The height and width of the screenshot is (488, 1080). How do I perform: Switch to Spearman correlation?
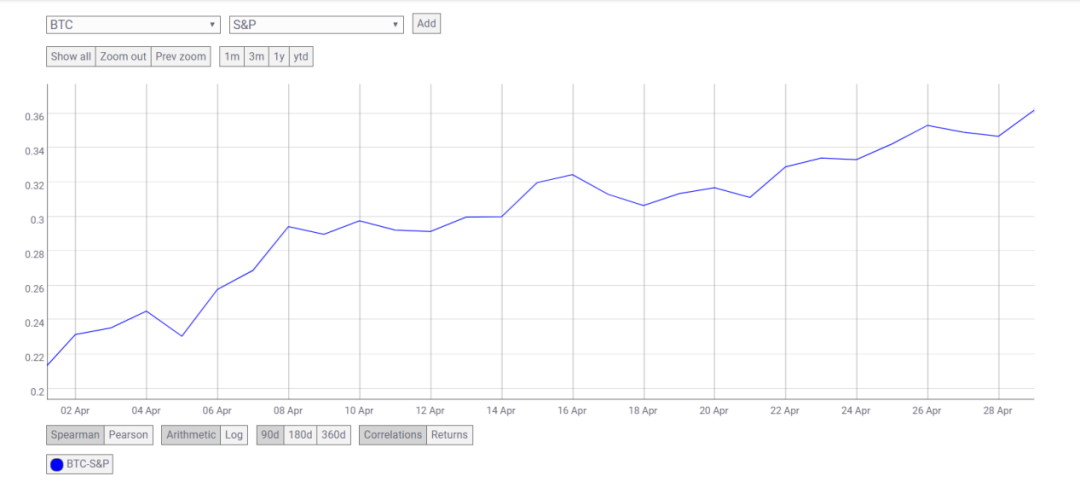[x=75, y=435]
